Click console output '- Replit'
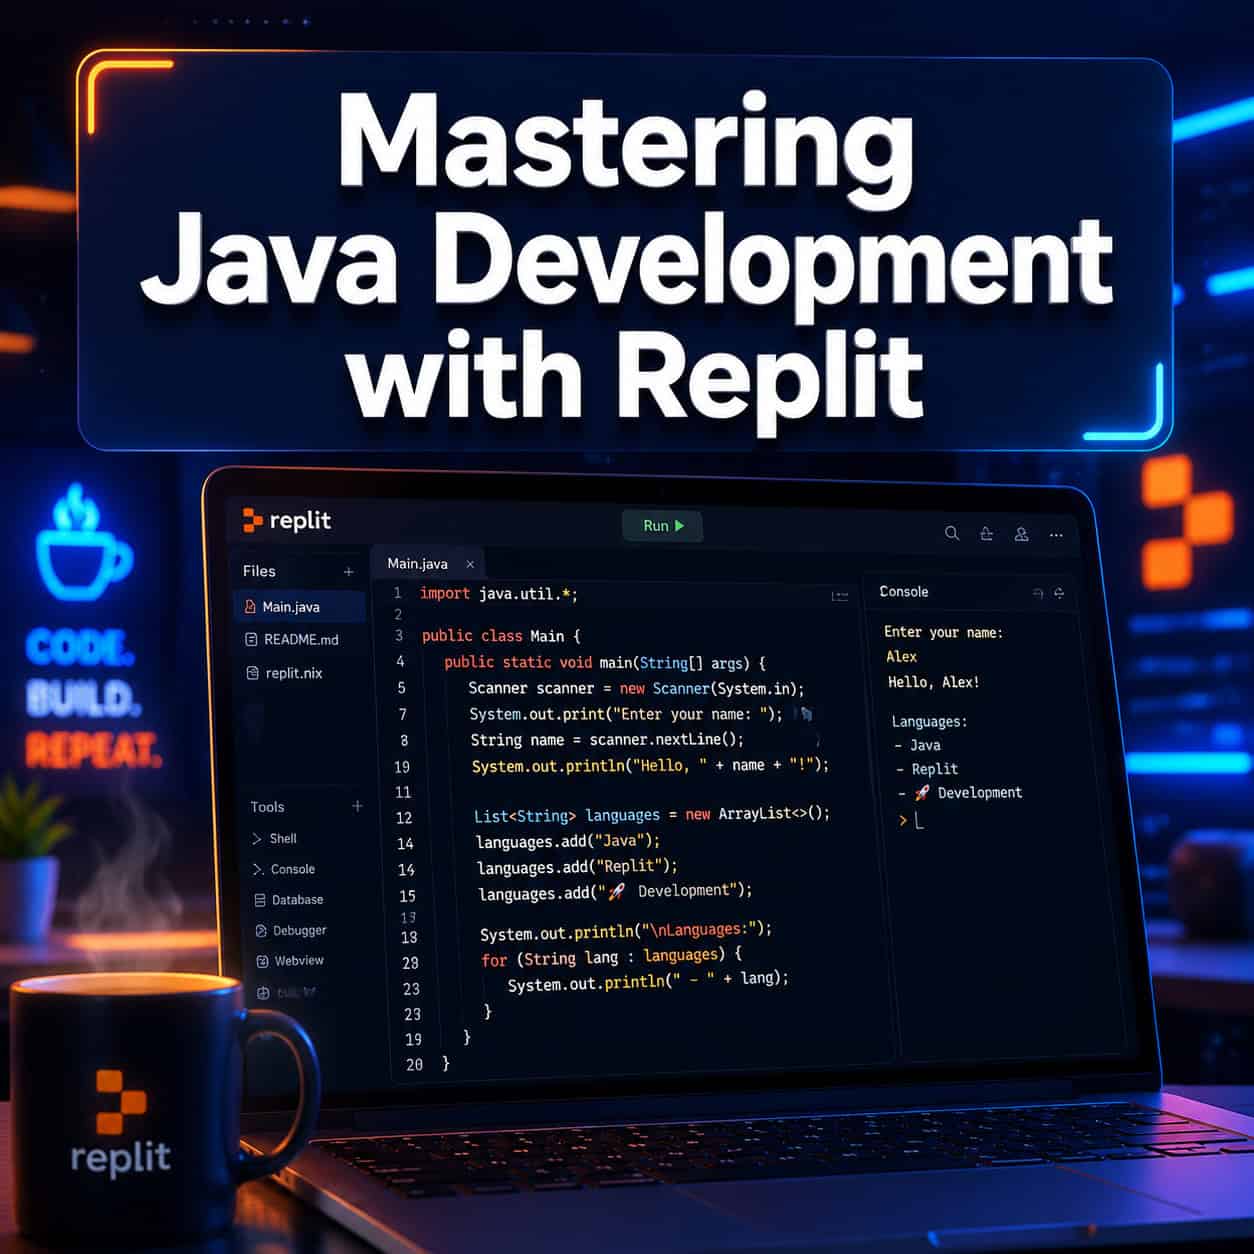1254x1254 pixels. (927, 769)
